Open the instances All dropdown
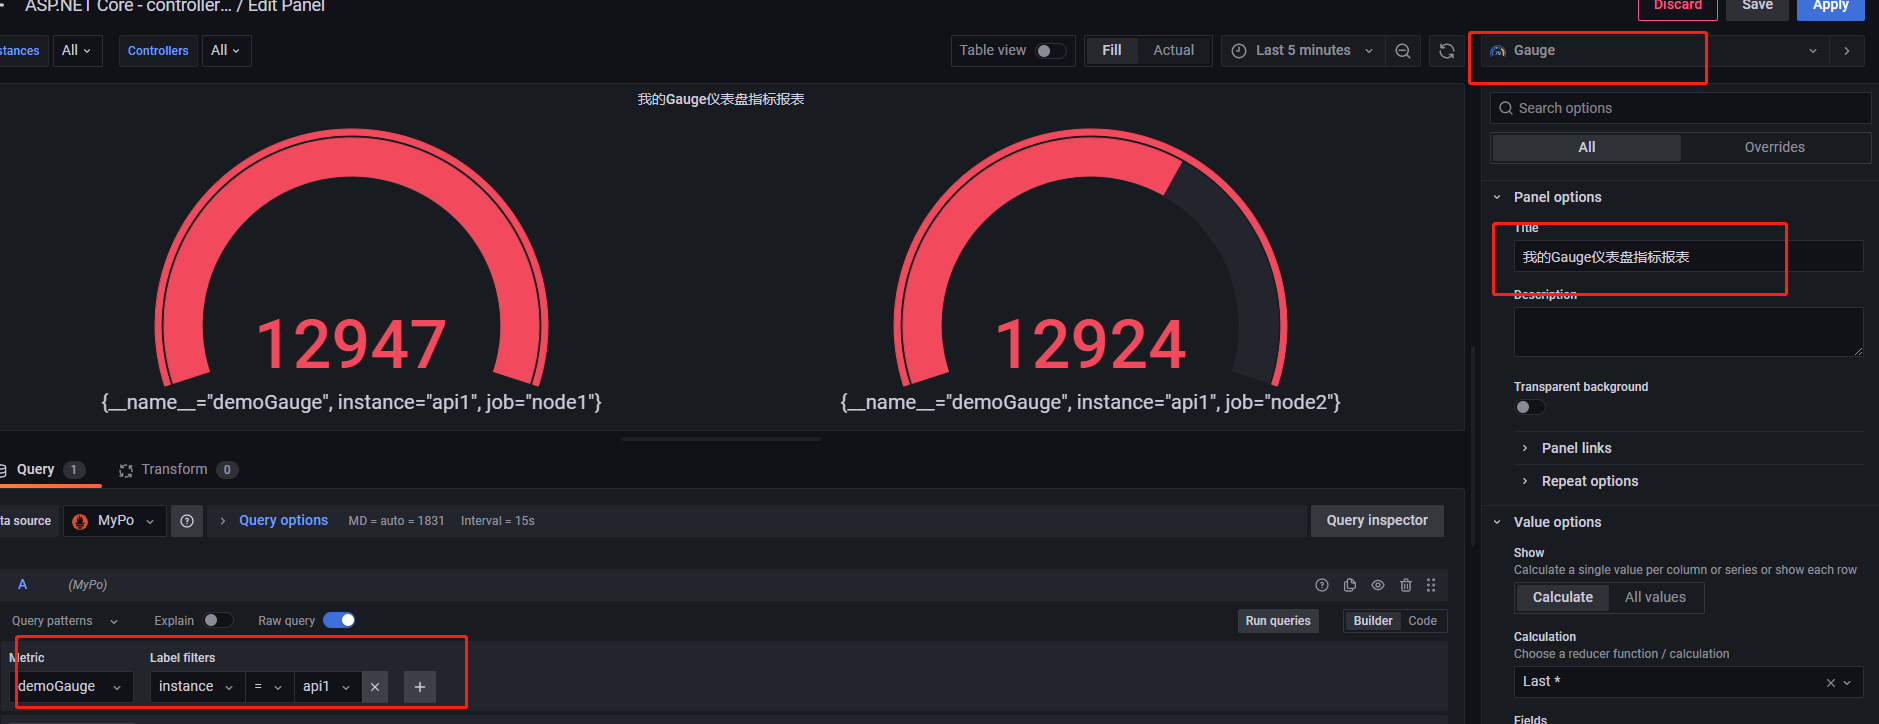 click(x=77, y=50)
